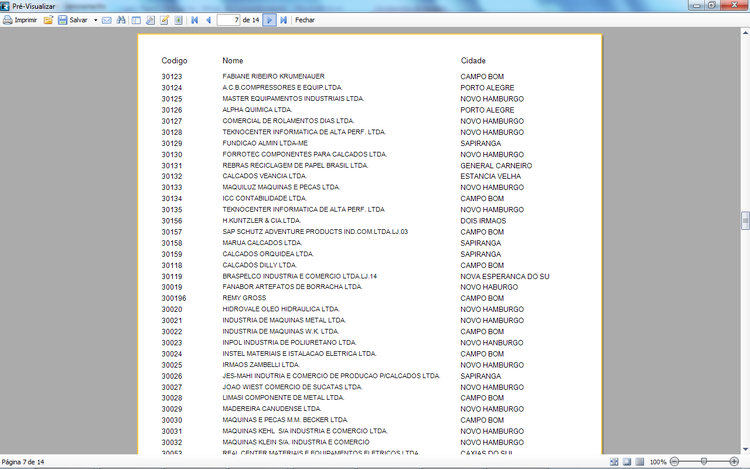
Task: Click the 100% zoom value
Action: 658,462
